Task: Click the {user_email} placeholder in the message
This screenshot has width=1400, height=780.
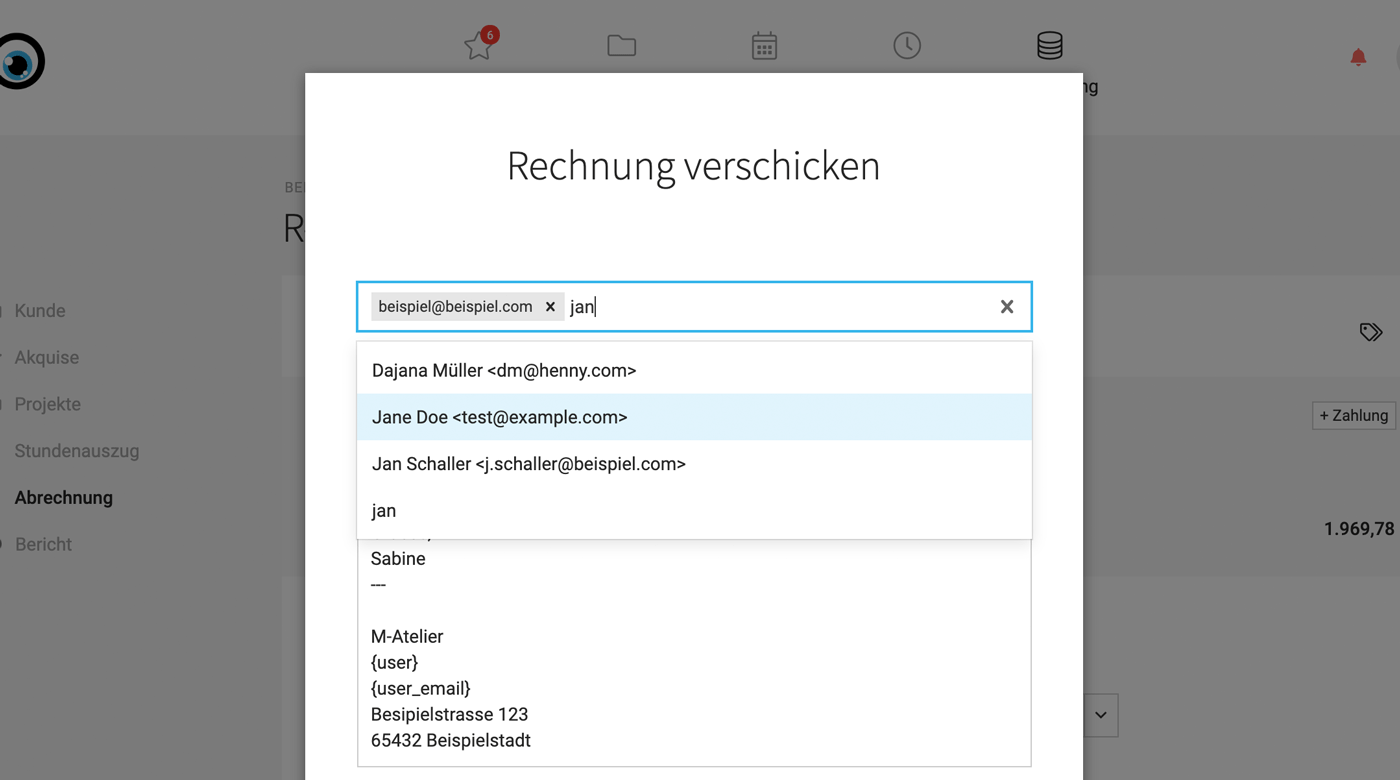Action: pyautogui.click(x=420, y=688)
